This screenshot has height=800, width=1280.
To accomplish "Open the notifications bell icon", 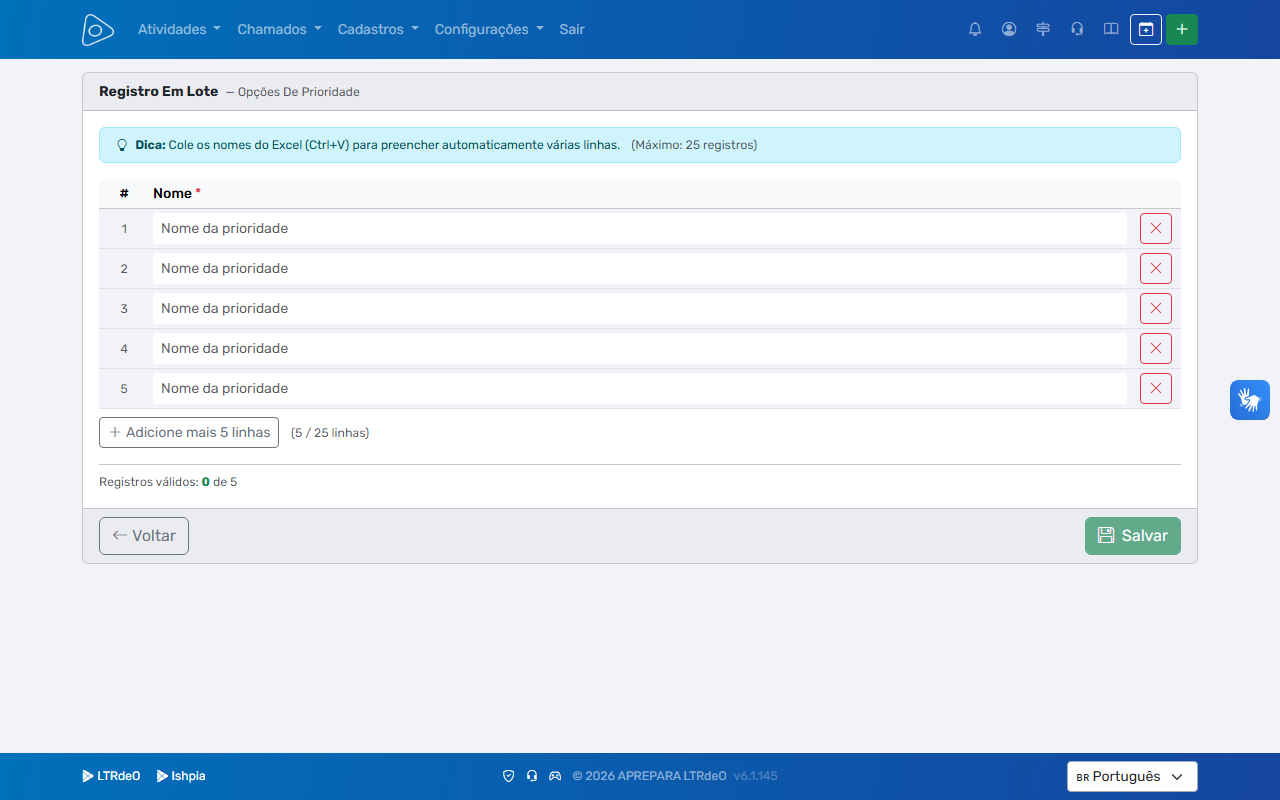I will pos(975,29).
